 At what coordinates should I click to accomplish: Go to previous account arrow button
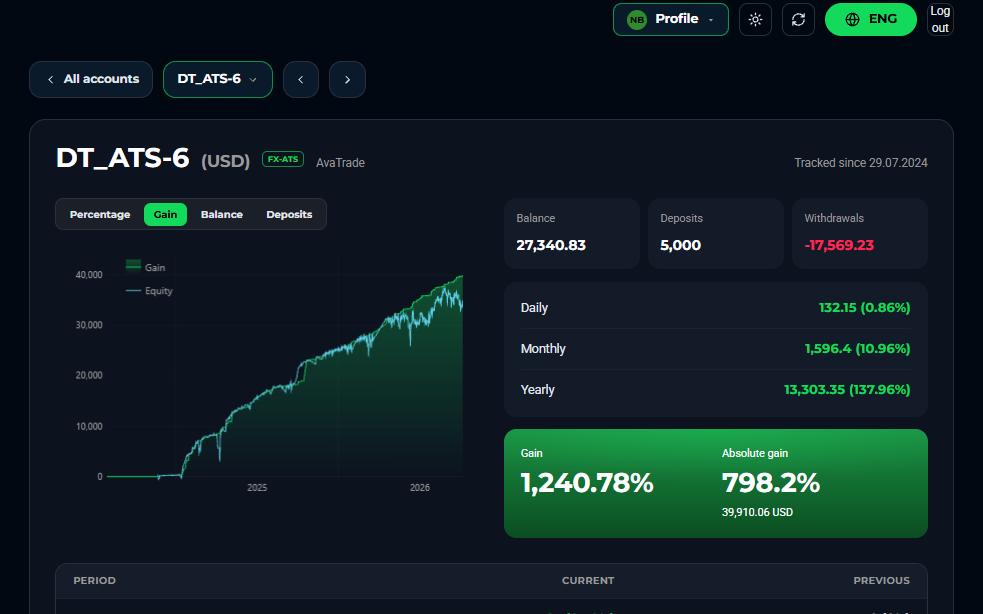(x=301, y=80)
